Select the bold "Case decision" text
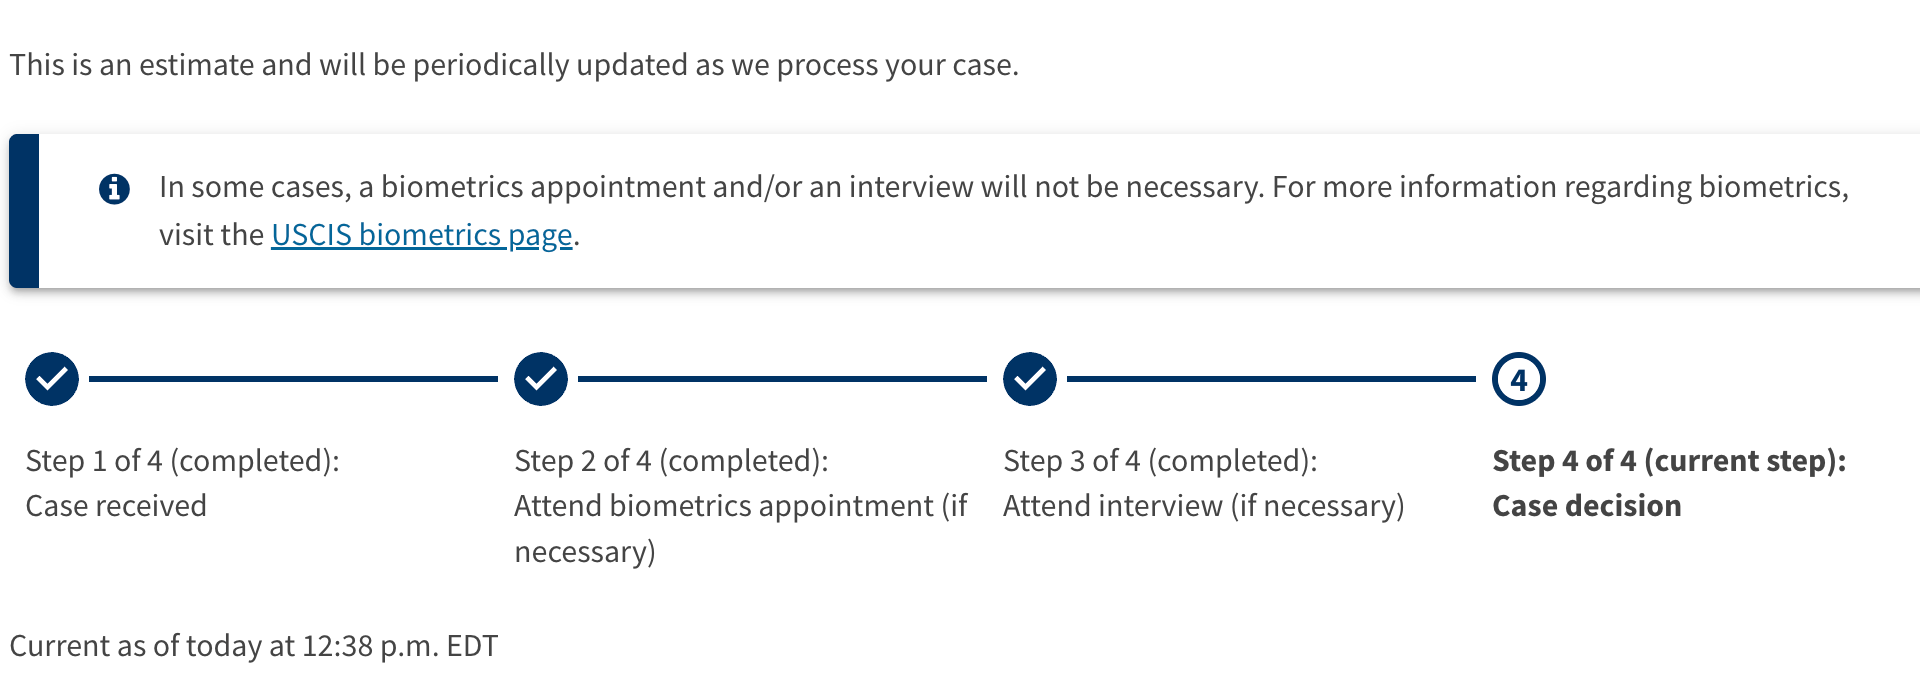The image size is (1920, 688). click(1586, 506)
